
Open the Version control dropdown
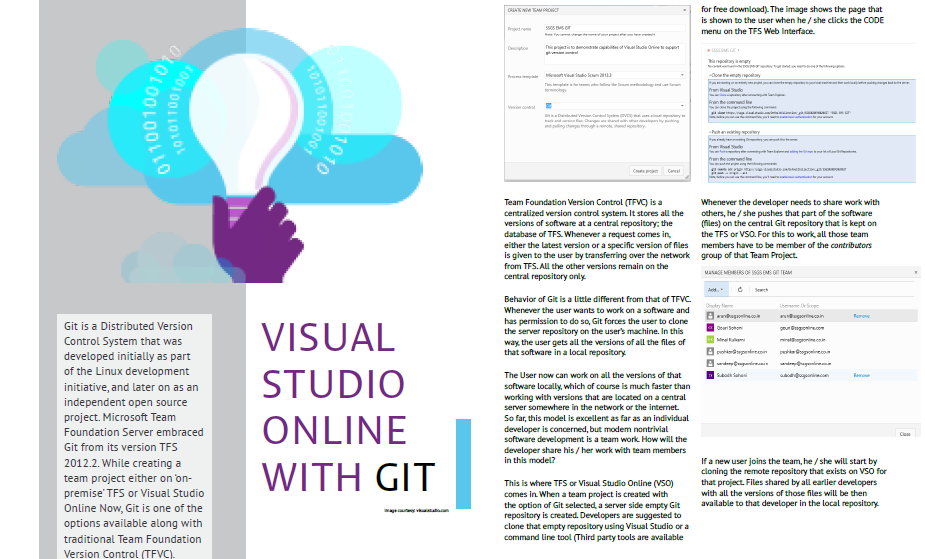tap(614, 106)
